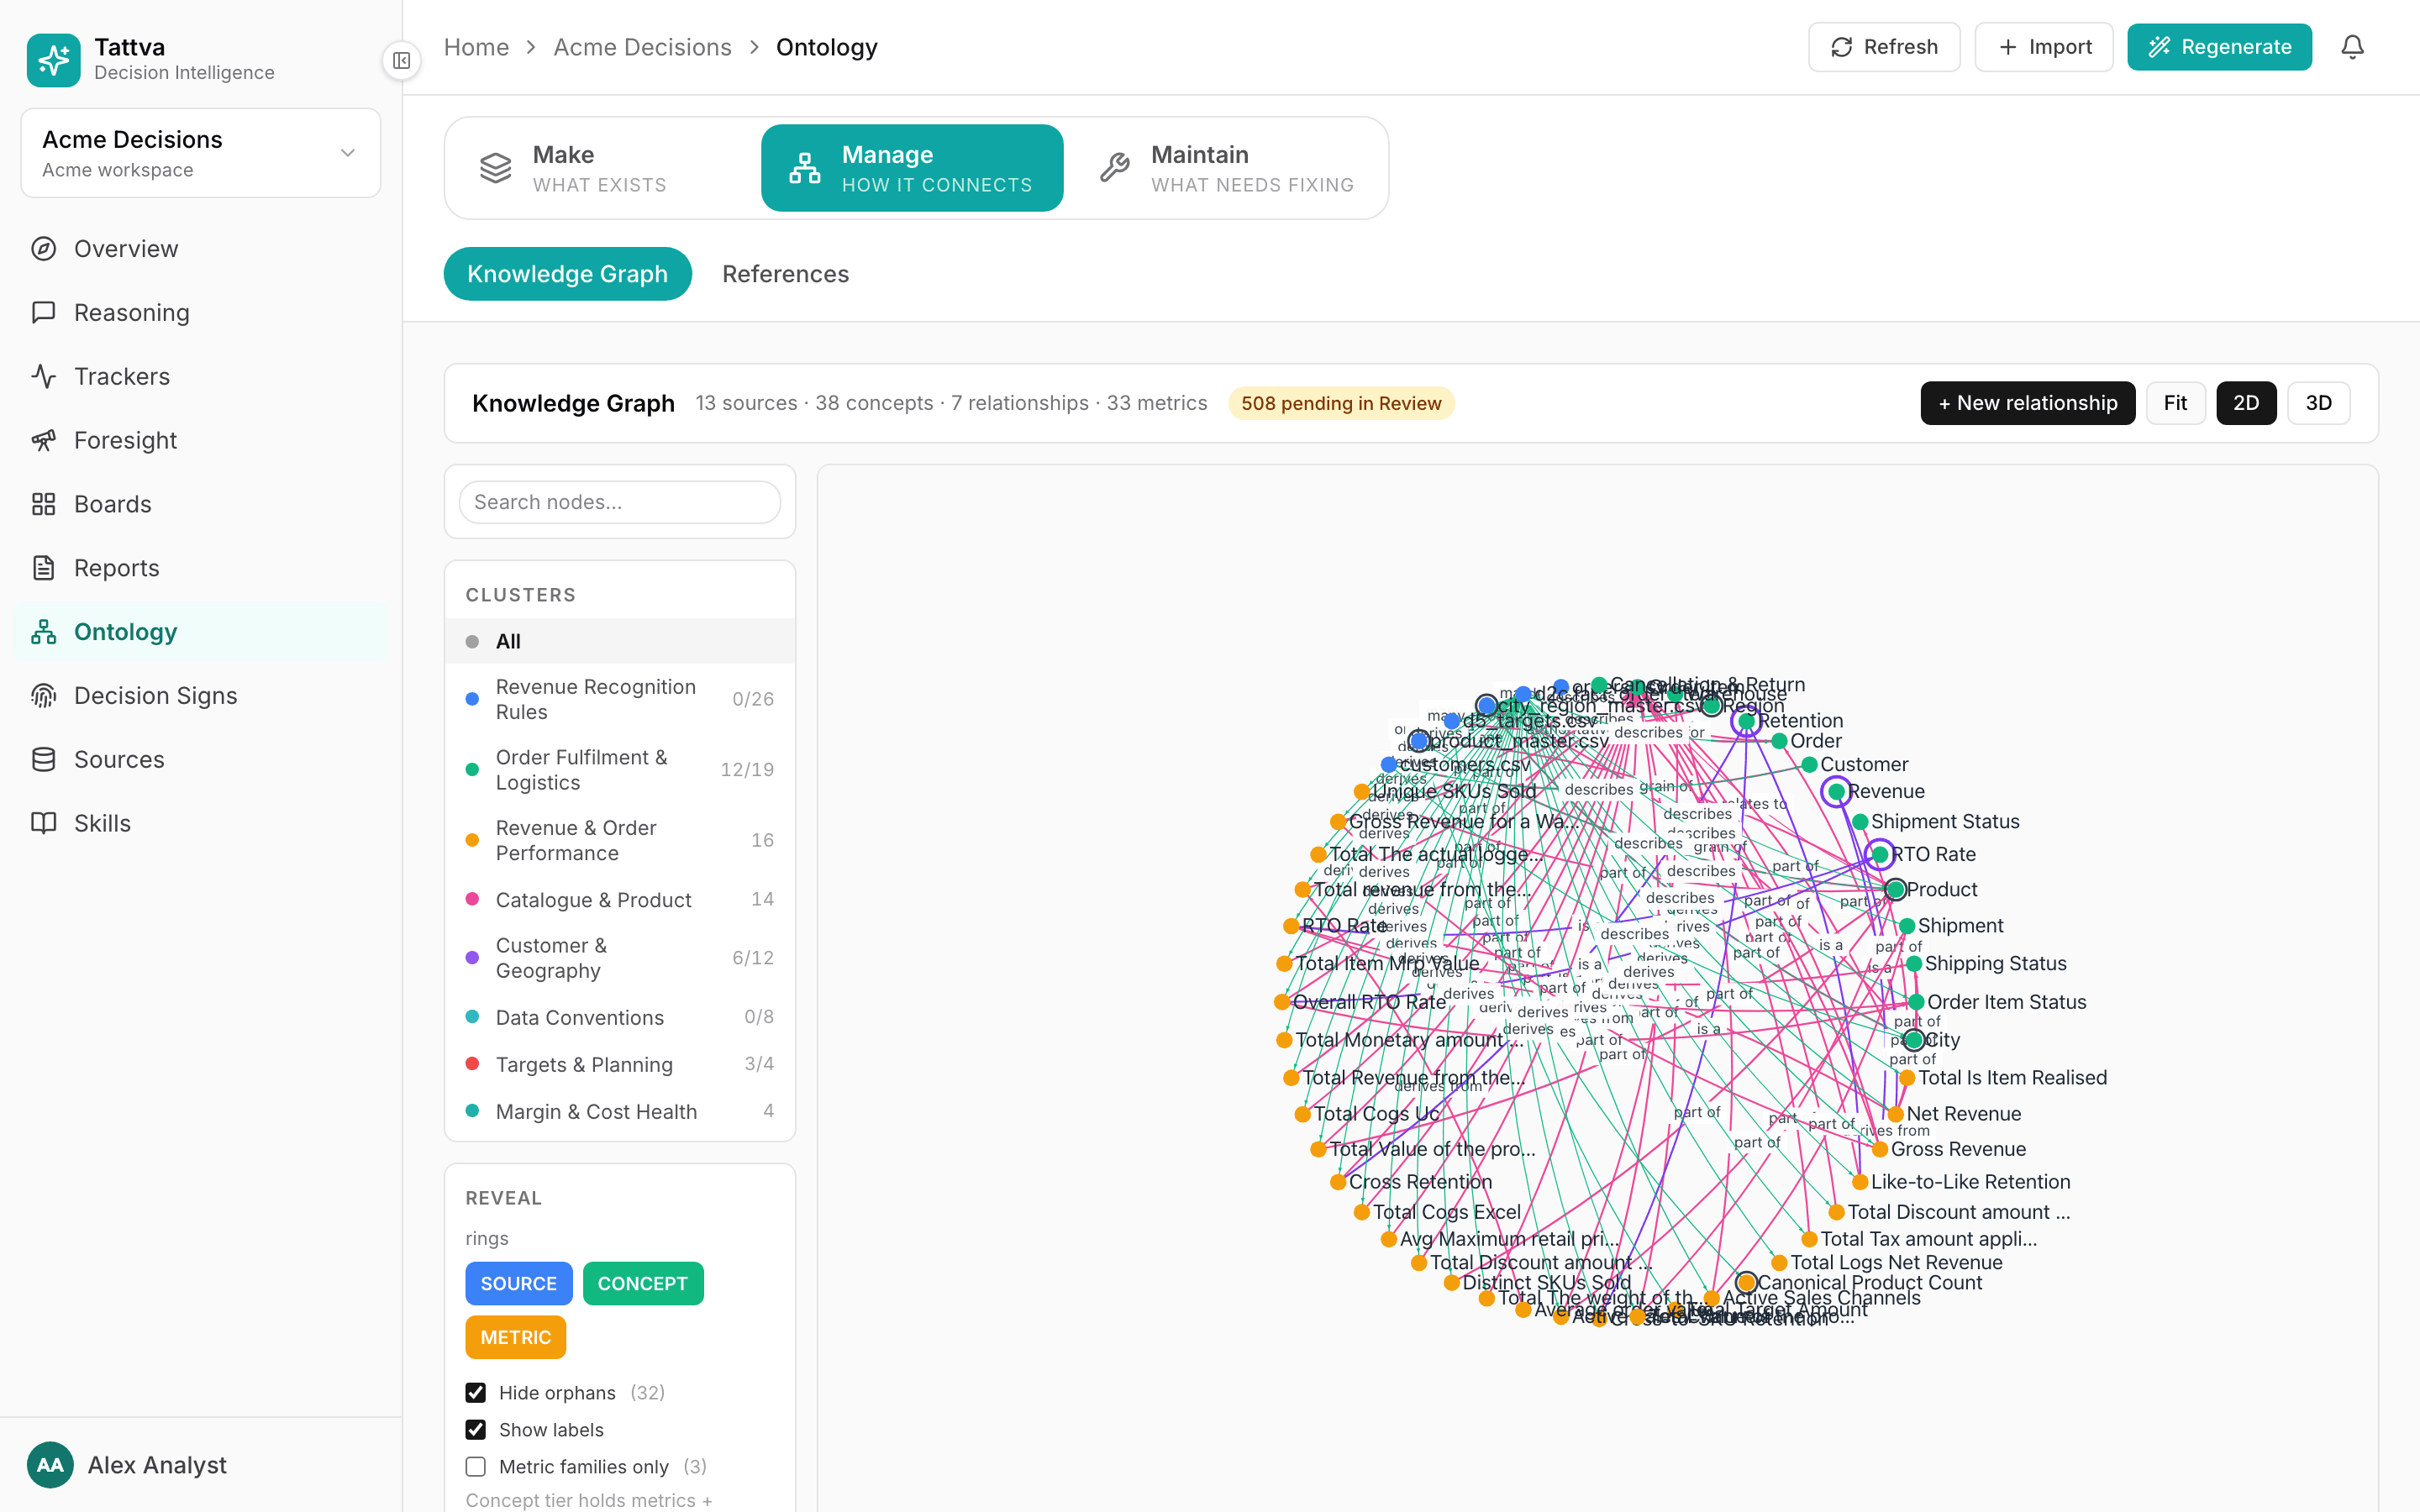The height and width of the screenshot is (1512, 2420).
Task: Toggle the Show labels checkbox
Action: [476, 1429]
